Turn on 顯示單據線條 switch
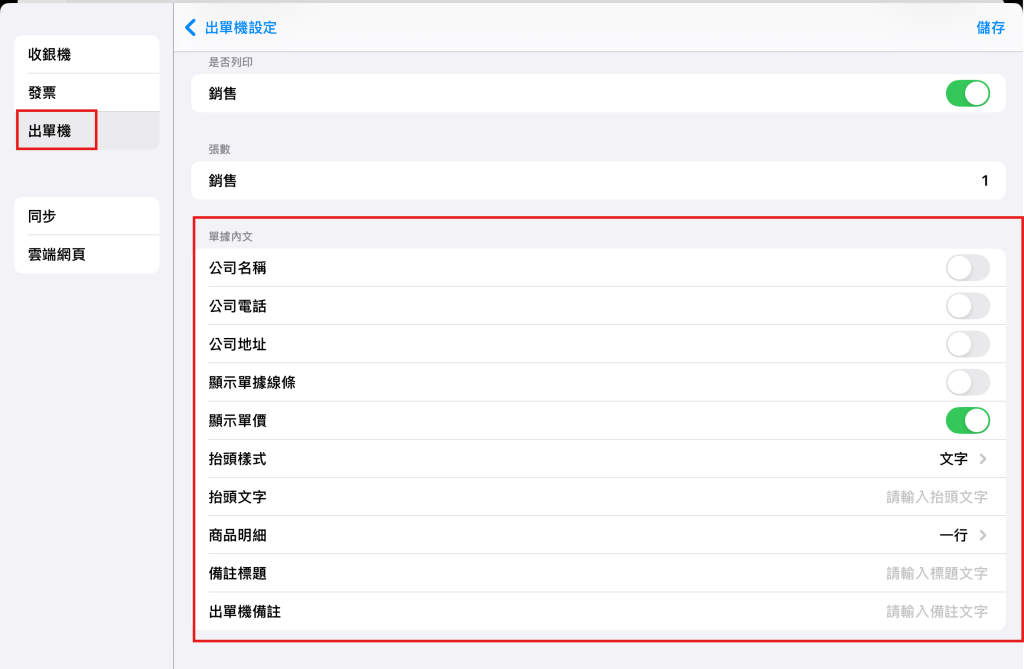1024x669 pixels. (x=967, y=382)
